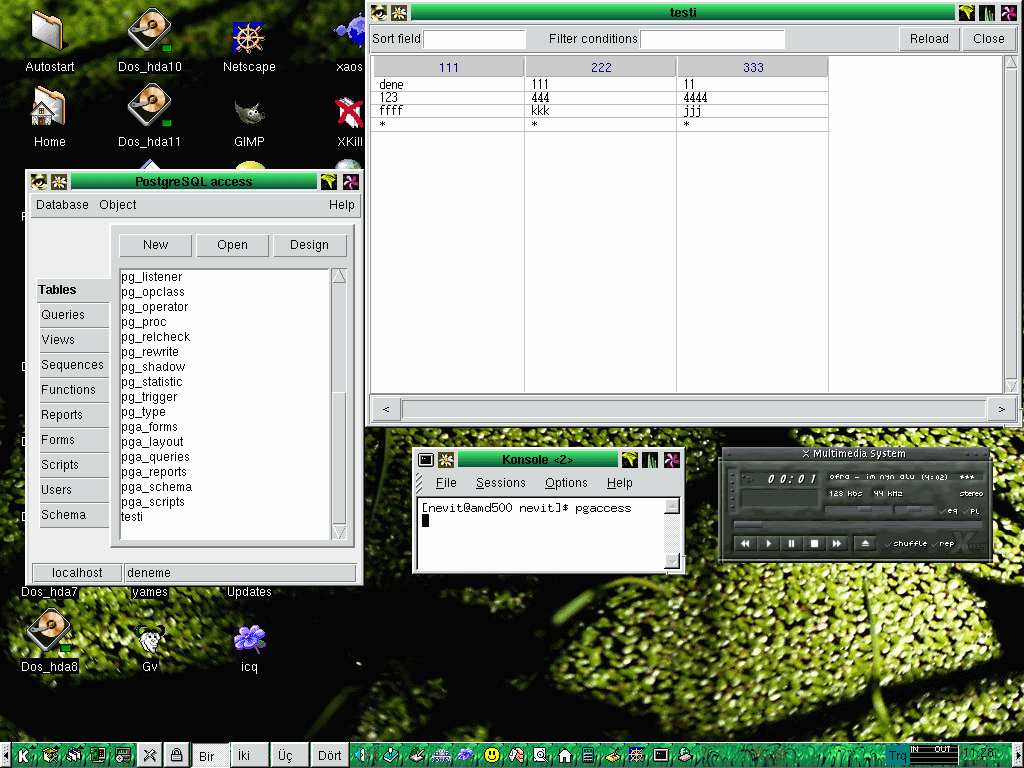Stop playback in the multimedia player

tap(814, 543)
